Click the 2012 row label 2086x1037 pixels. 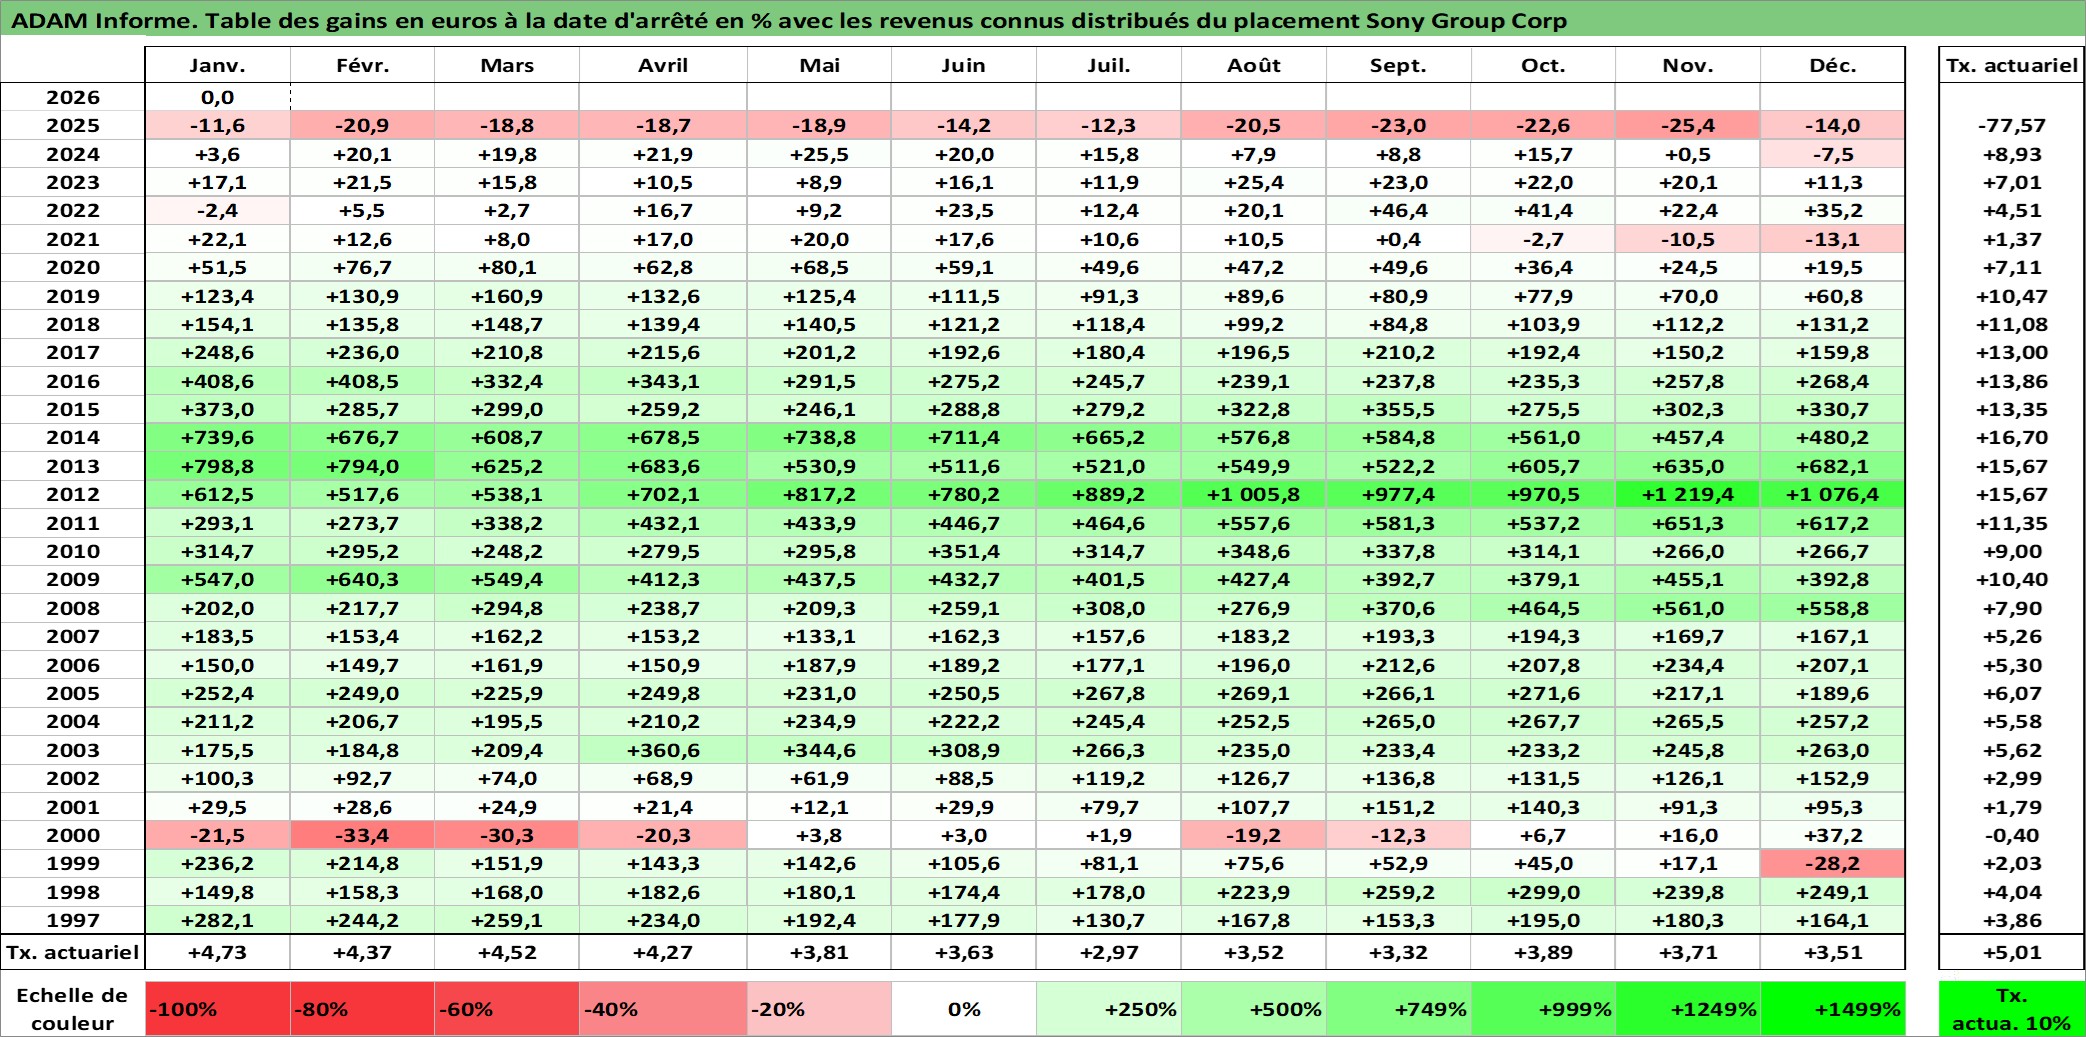click(73, 494)
